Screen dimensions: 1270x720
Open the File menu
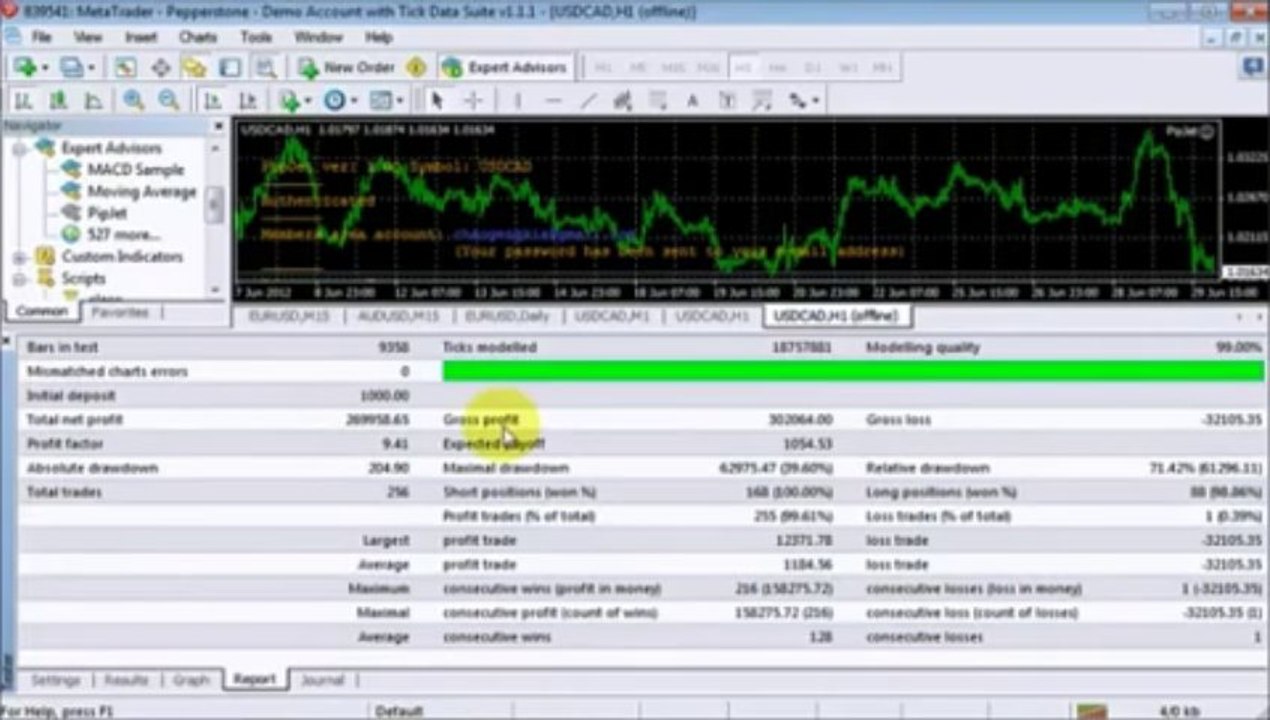point(41,37)
